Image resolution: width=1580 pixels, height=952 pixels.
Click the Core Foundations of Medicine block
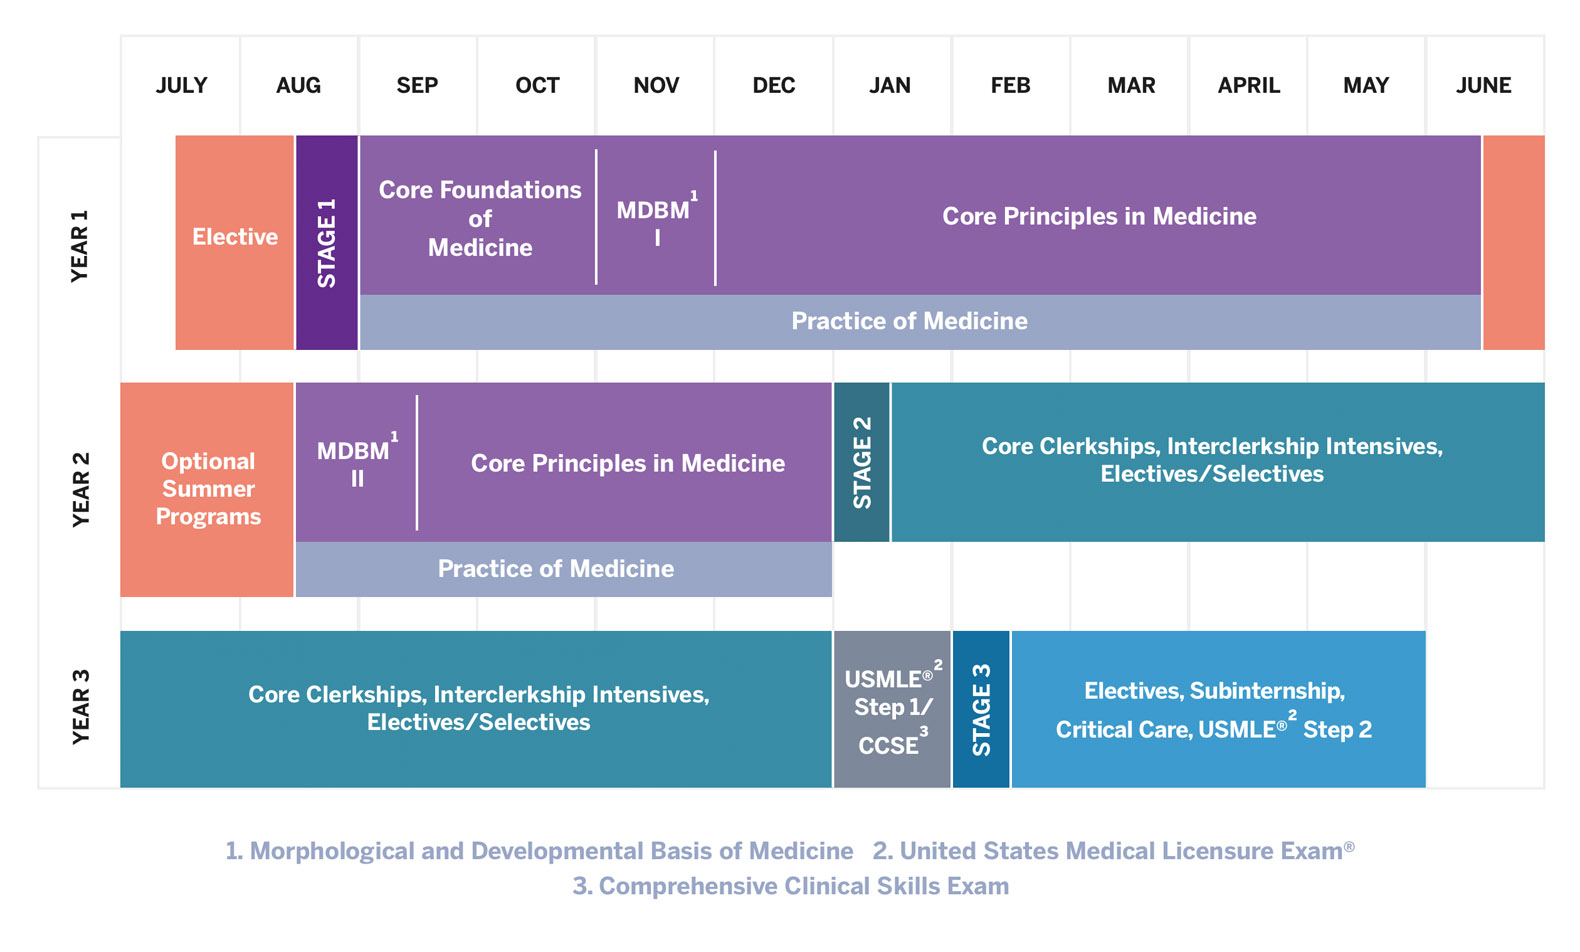[479, 218]
